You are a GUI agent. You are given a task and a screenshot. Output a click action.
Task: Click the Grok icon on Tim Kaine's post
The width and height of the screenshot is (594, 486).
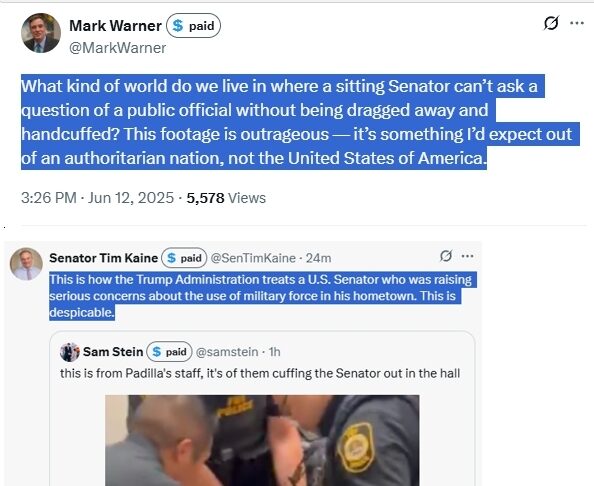[446, 256]
